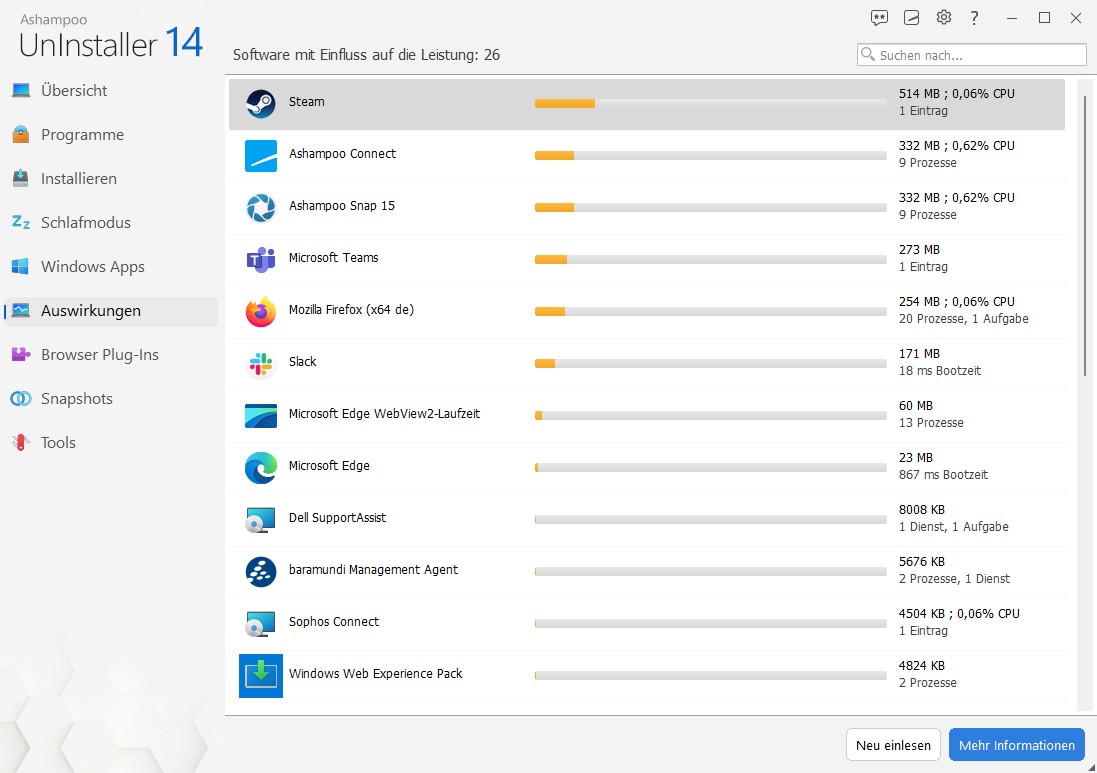Click the search magnifier icon
Viewport: 1097px width, 773px height.
click(868, 54)
